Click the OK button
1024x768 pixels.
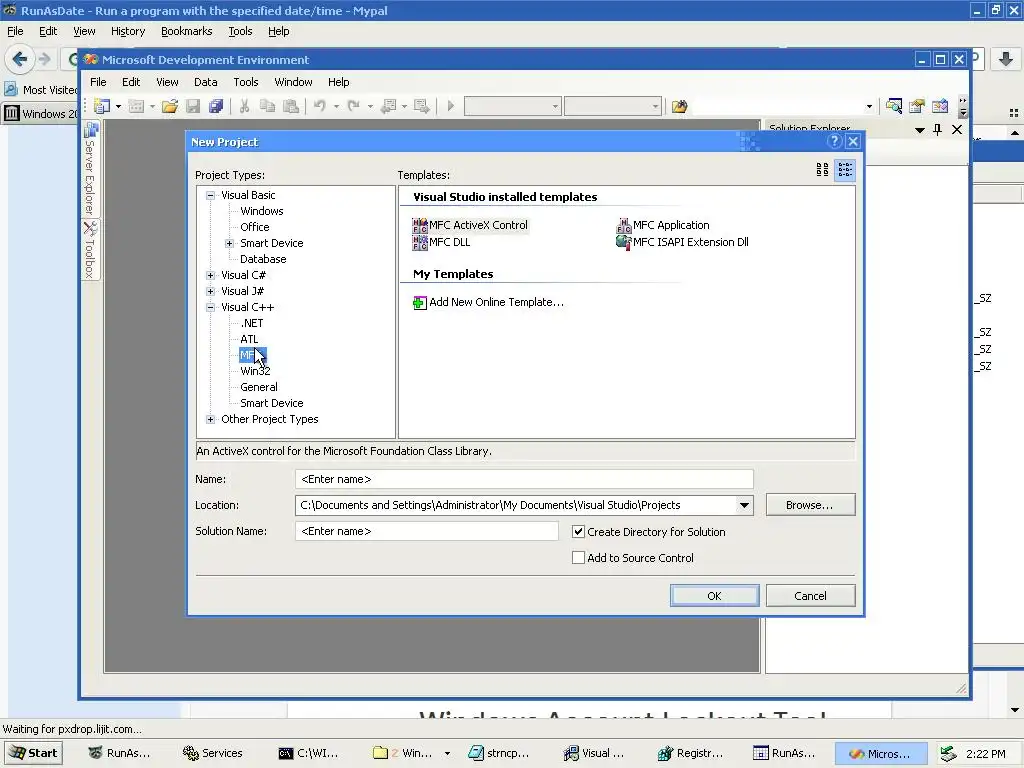click(x=714, y=596)
